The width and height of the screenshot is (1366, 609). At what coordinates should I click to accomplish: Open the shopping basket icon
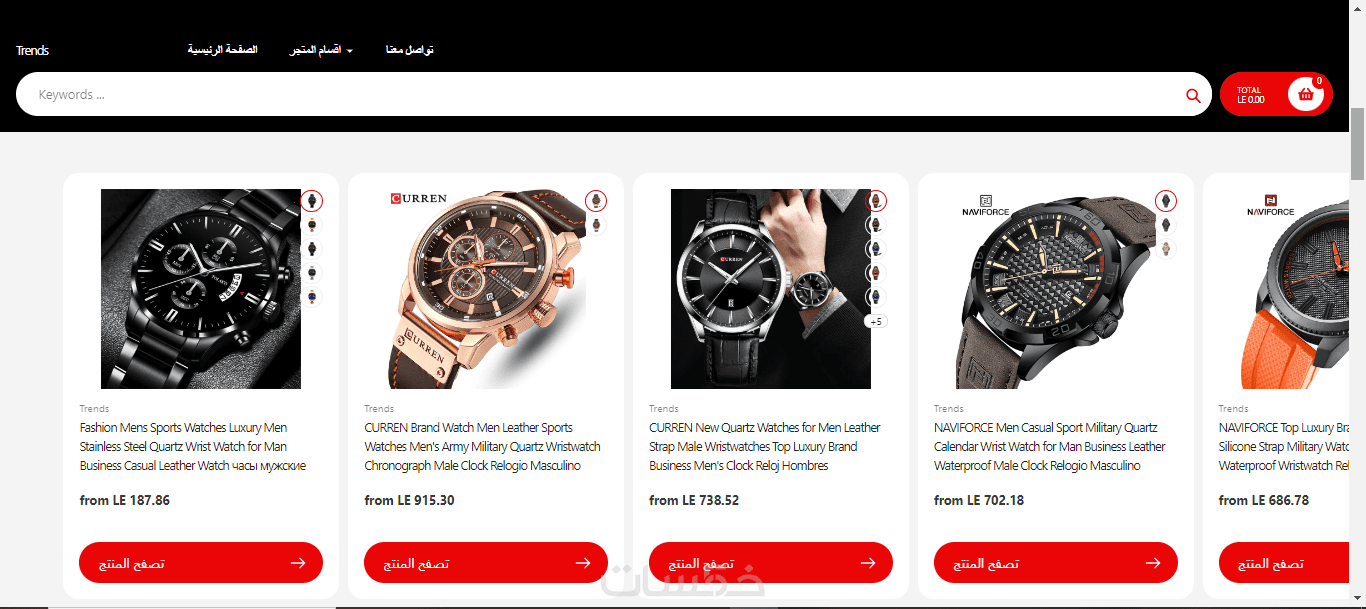[x=1305, y=94]
